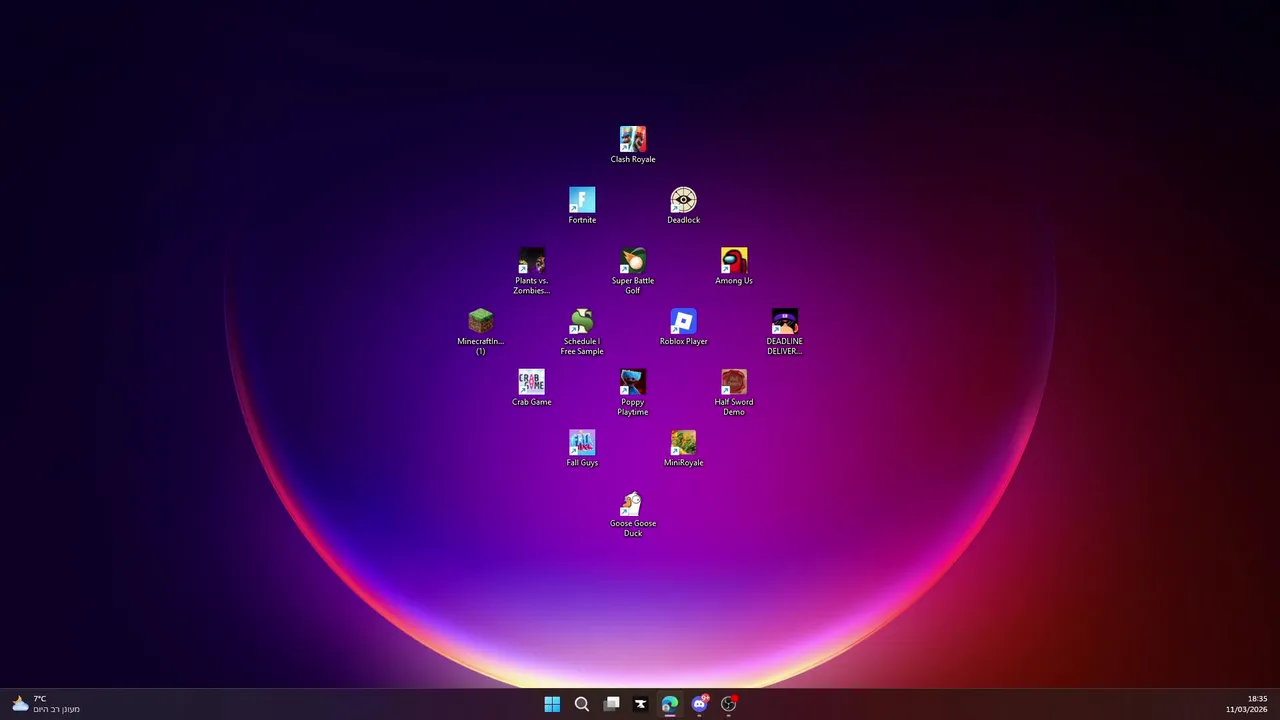Click the Minecraft installer (1) icon
This screenshot has width=1280, height=720.
point(481,332)
